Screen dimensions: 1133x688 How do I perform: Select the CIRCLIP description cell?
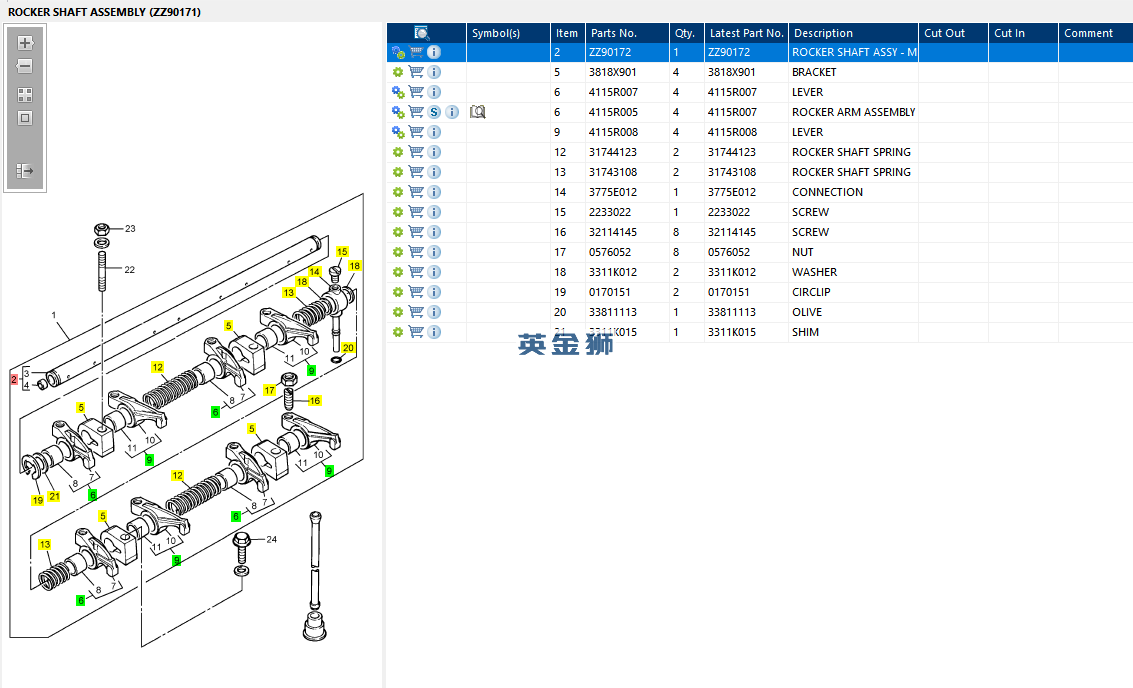point(853,292)
